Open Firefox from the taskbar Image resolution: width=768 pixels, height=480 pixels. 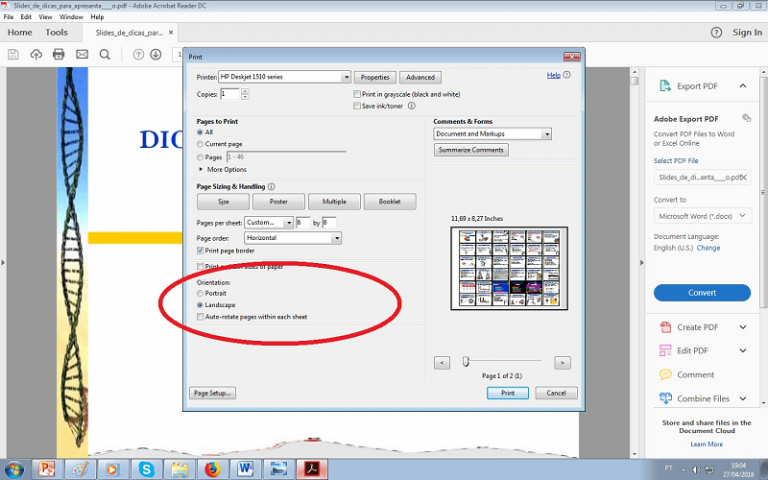pyautogui.click(x=211, y=468)
